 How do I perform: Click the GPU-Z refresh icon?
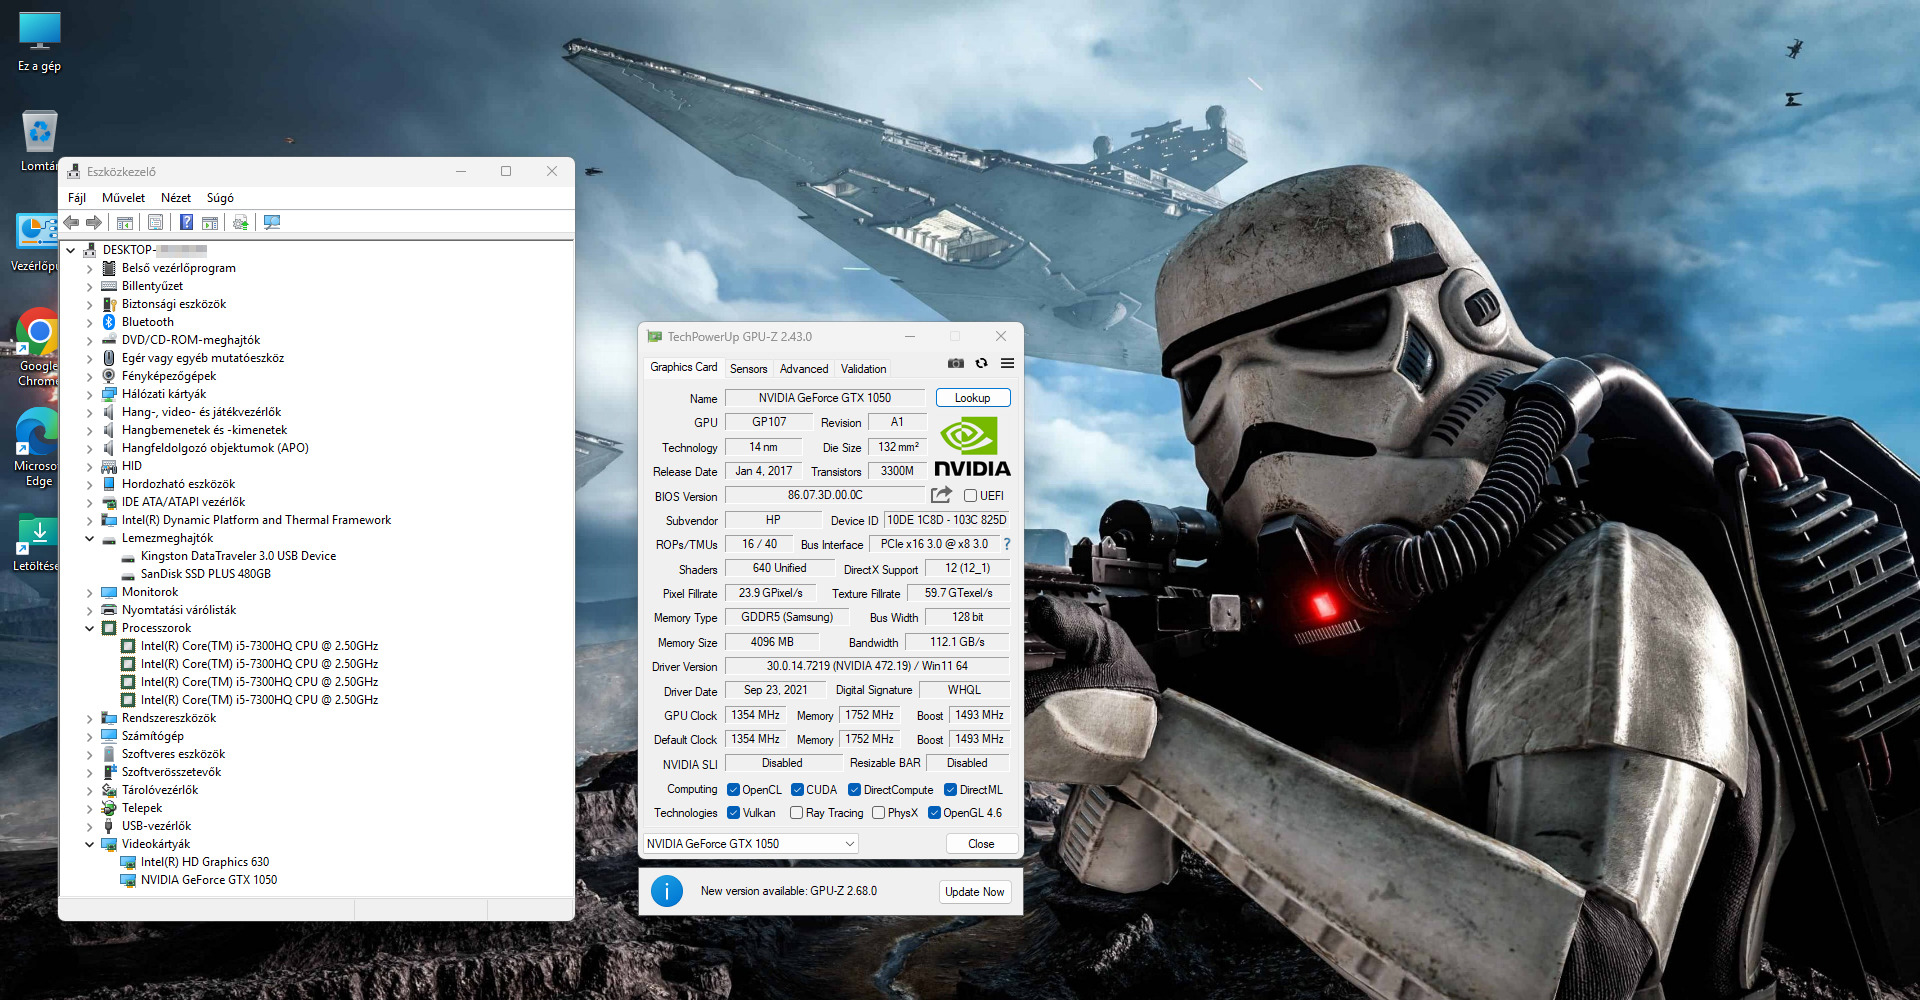[x=981, y=363]
